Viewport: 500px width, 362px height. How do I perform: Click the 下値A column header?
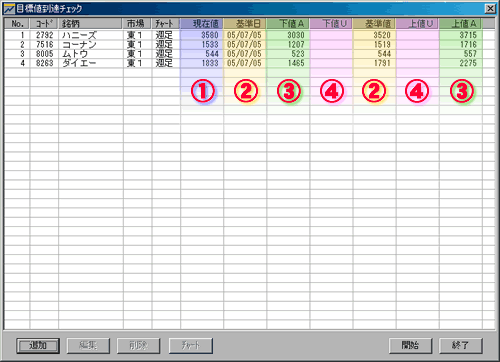point(288,24)
